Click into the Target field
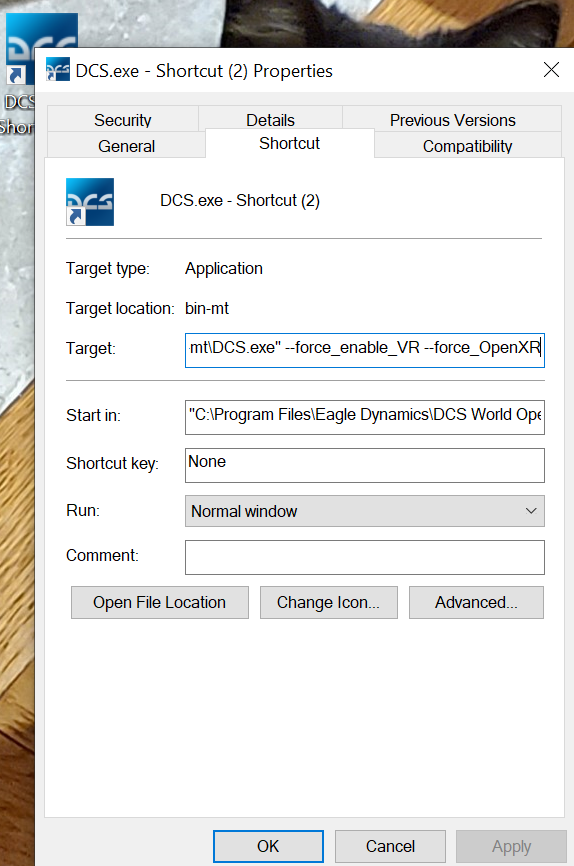The height and width of the screenshot is (866, 574). tap(365, 350)
